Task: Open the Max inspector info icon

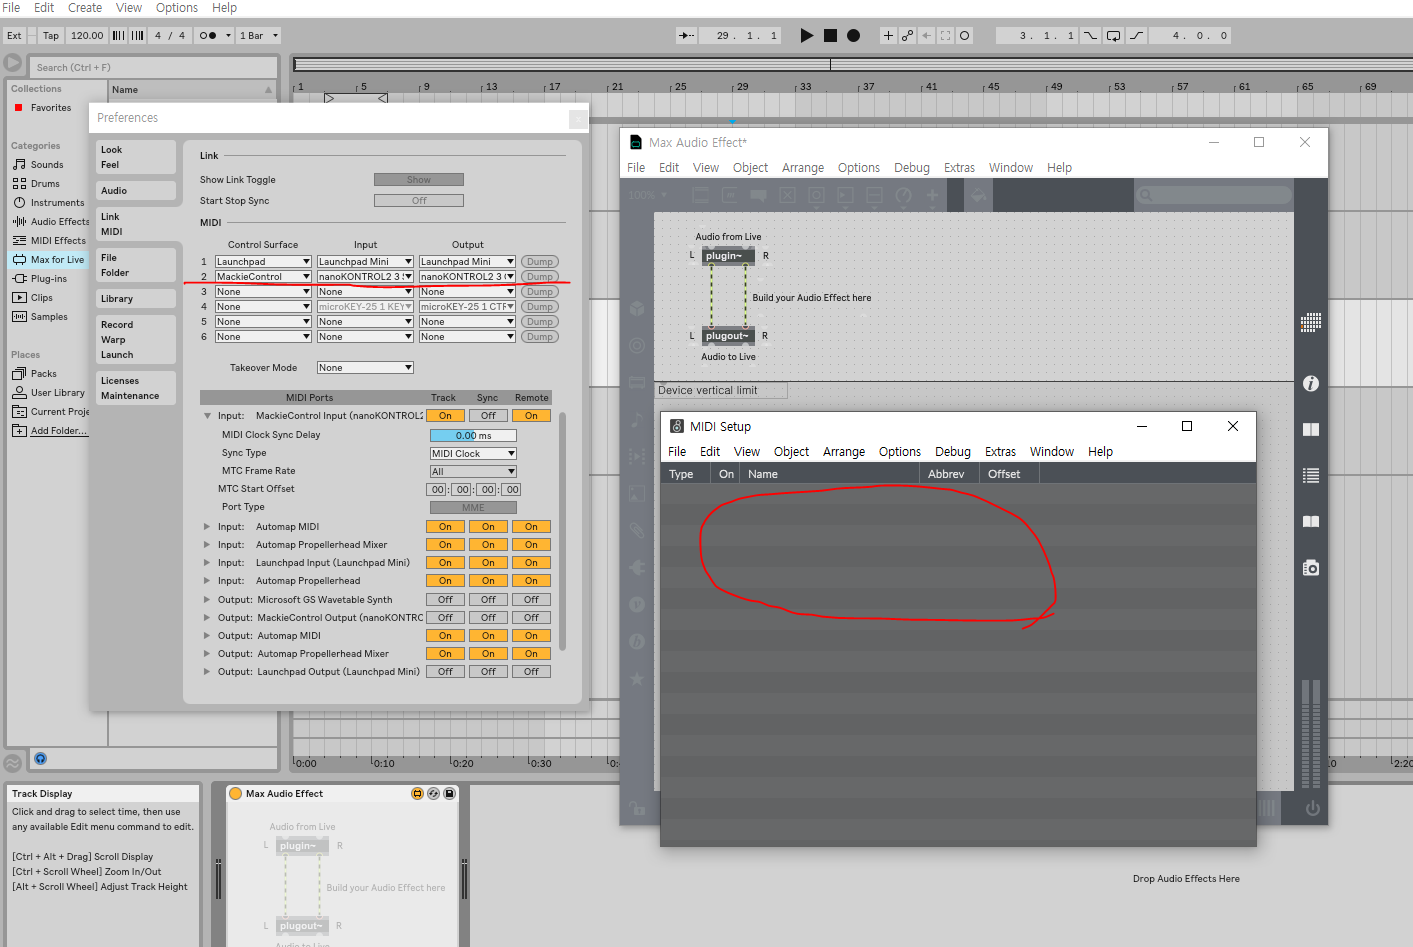Action: coord(1311,383)
